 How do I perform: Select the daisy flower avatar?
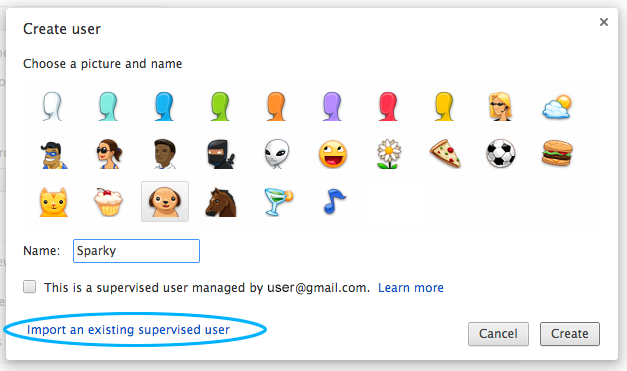pyautogui.click(x=389, y=154)
